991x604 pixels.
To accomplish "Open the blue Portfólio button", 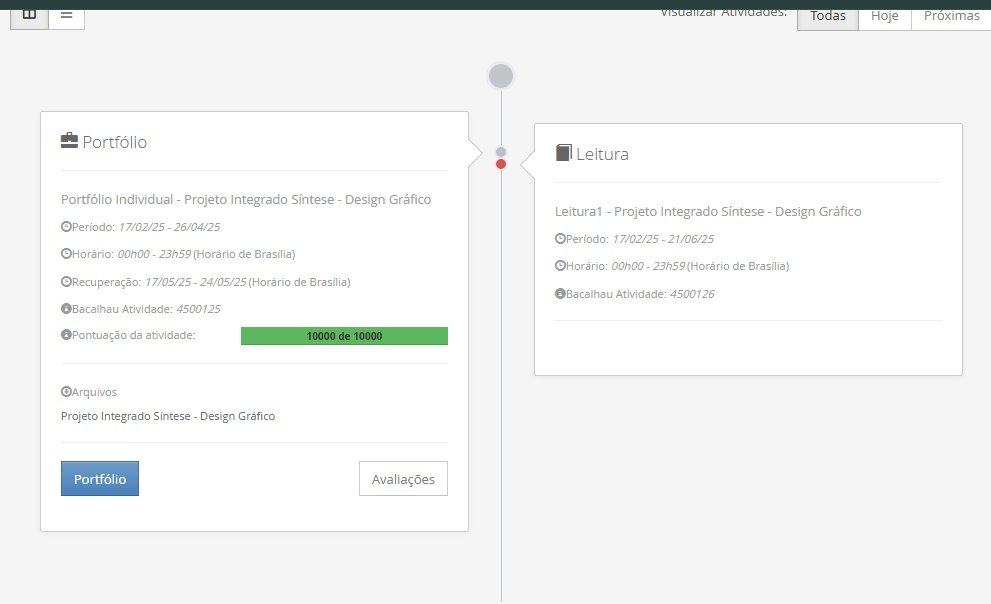I will [x=100, y=479].
